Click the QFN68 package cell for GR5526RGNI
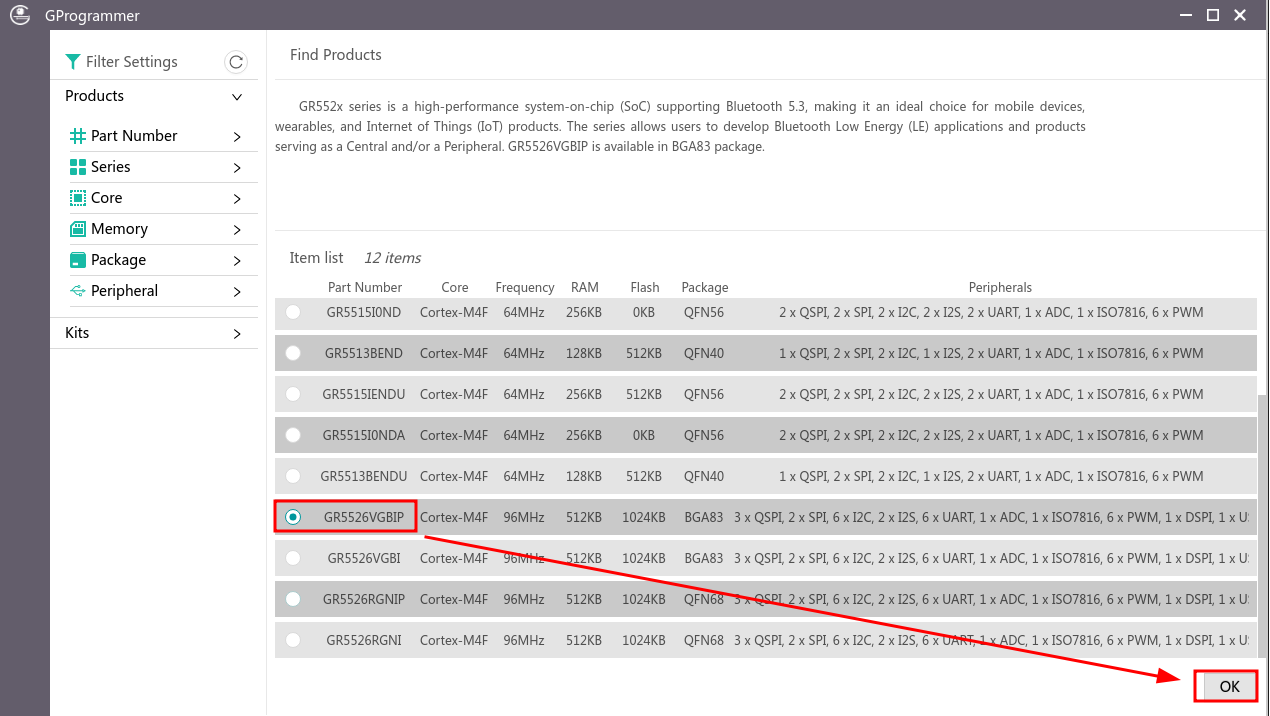Viewport: 1270px width, 716px height. 704,640
